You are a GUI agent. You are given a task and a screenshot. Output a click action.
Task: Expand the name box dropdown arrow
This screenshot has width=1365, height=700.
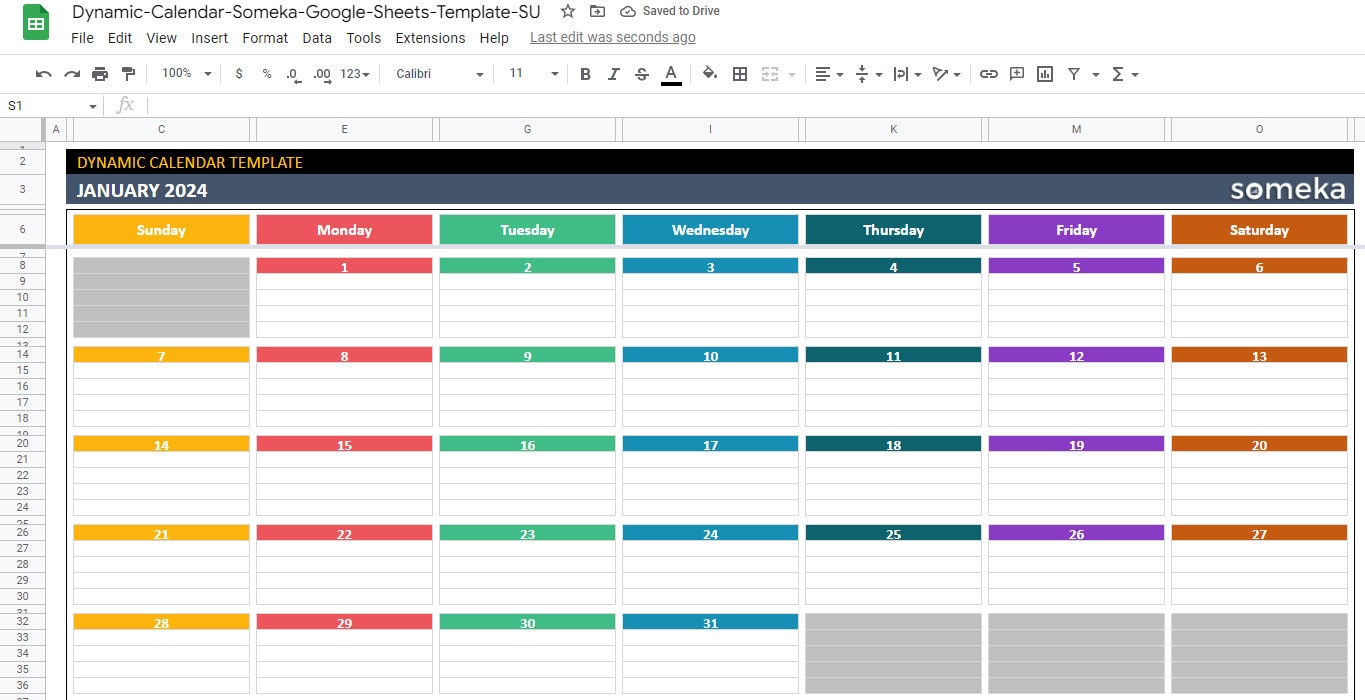(x=93, y=106)
